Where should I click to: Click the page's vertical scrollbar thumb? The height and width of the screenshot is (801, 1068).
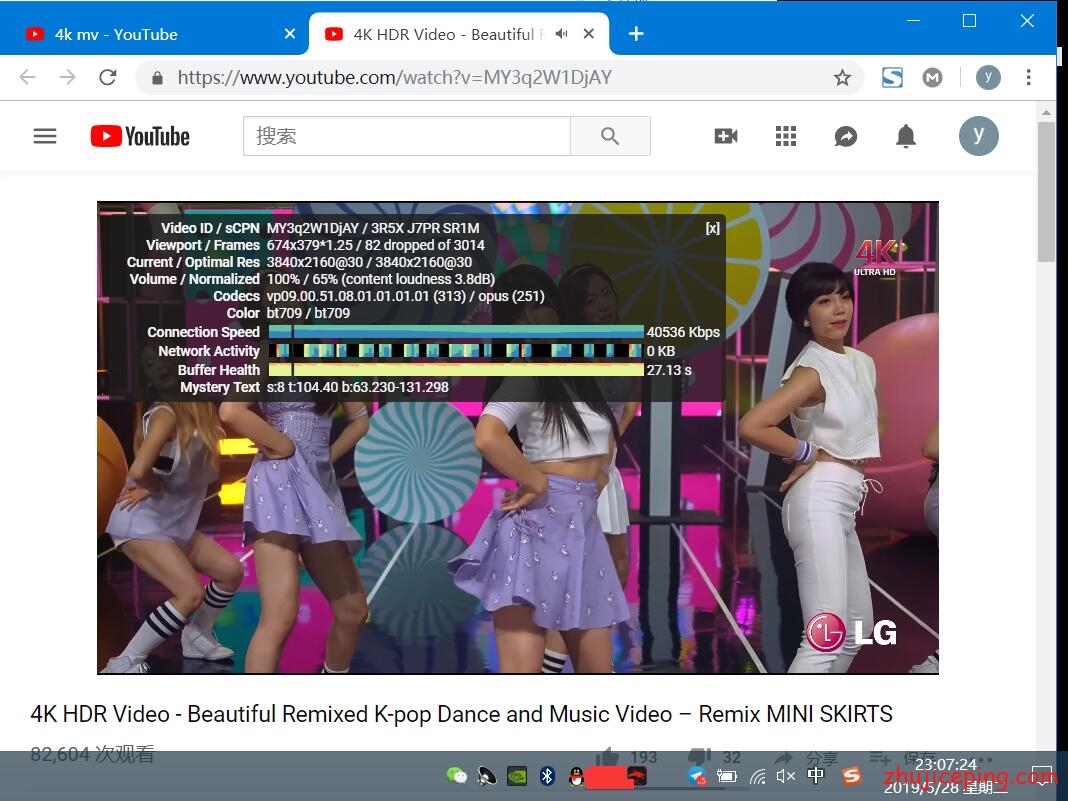[x=1046, y=192]
